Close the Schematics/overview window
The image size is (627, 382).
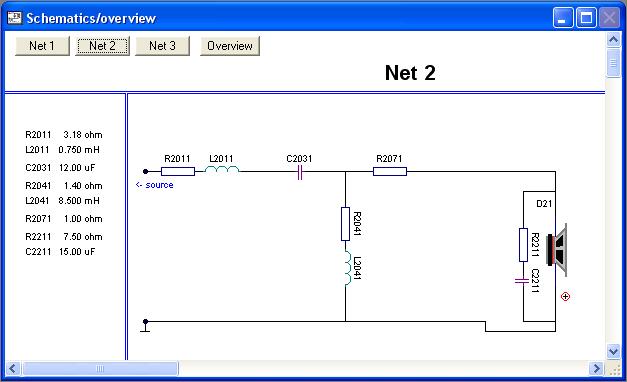point(609,18)
